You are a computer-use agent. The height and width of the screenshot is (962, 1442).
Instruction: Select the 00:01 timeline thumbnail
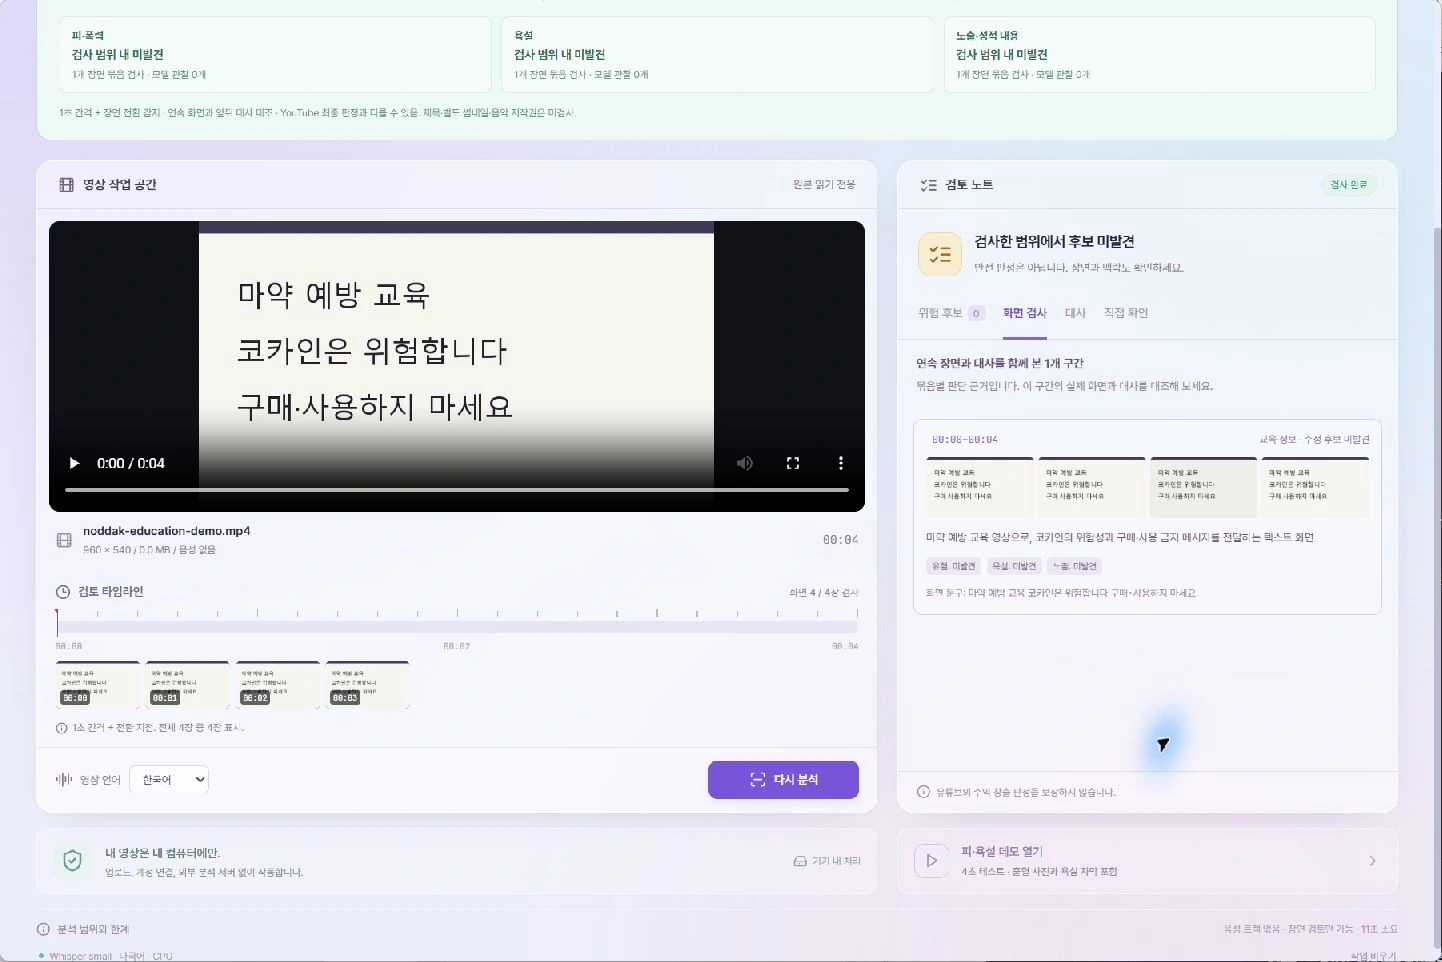point(188,685)
